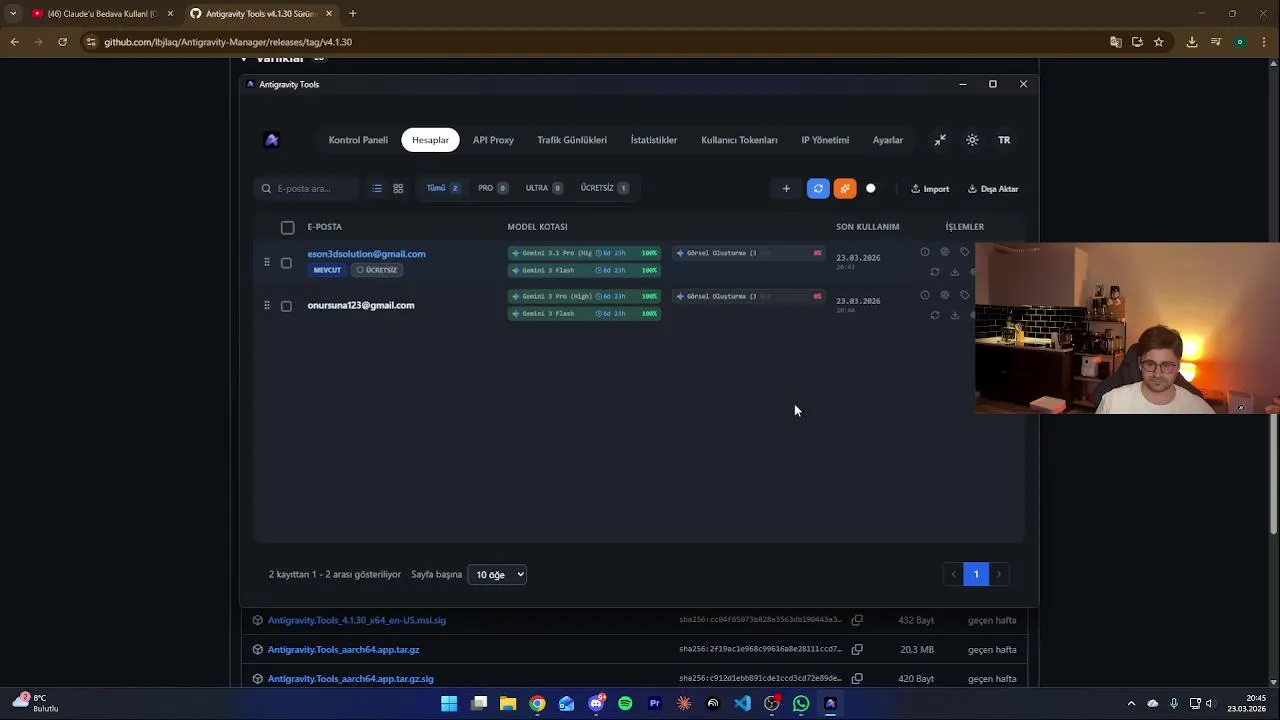The image size is (1280, 720).
Task: Open Spotify from taskbar
Action: pos(625,704)
